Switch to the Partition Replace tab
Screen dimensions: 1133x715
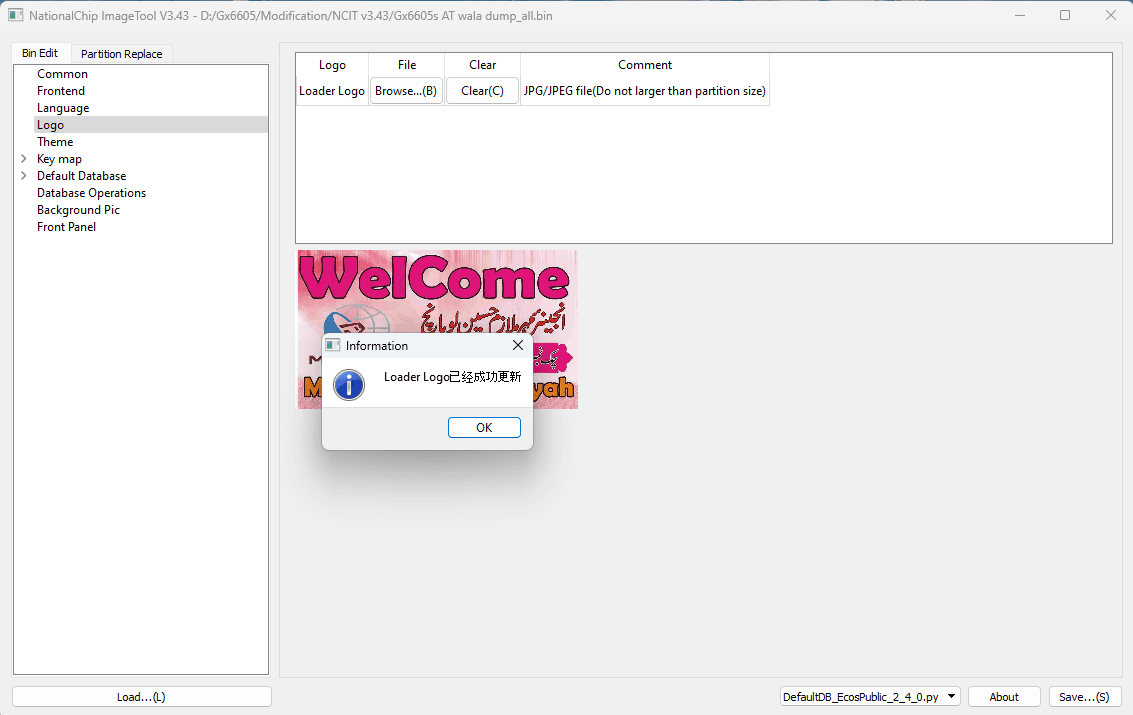(121, 53)
